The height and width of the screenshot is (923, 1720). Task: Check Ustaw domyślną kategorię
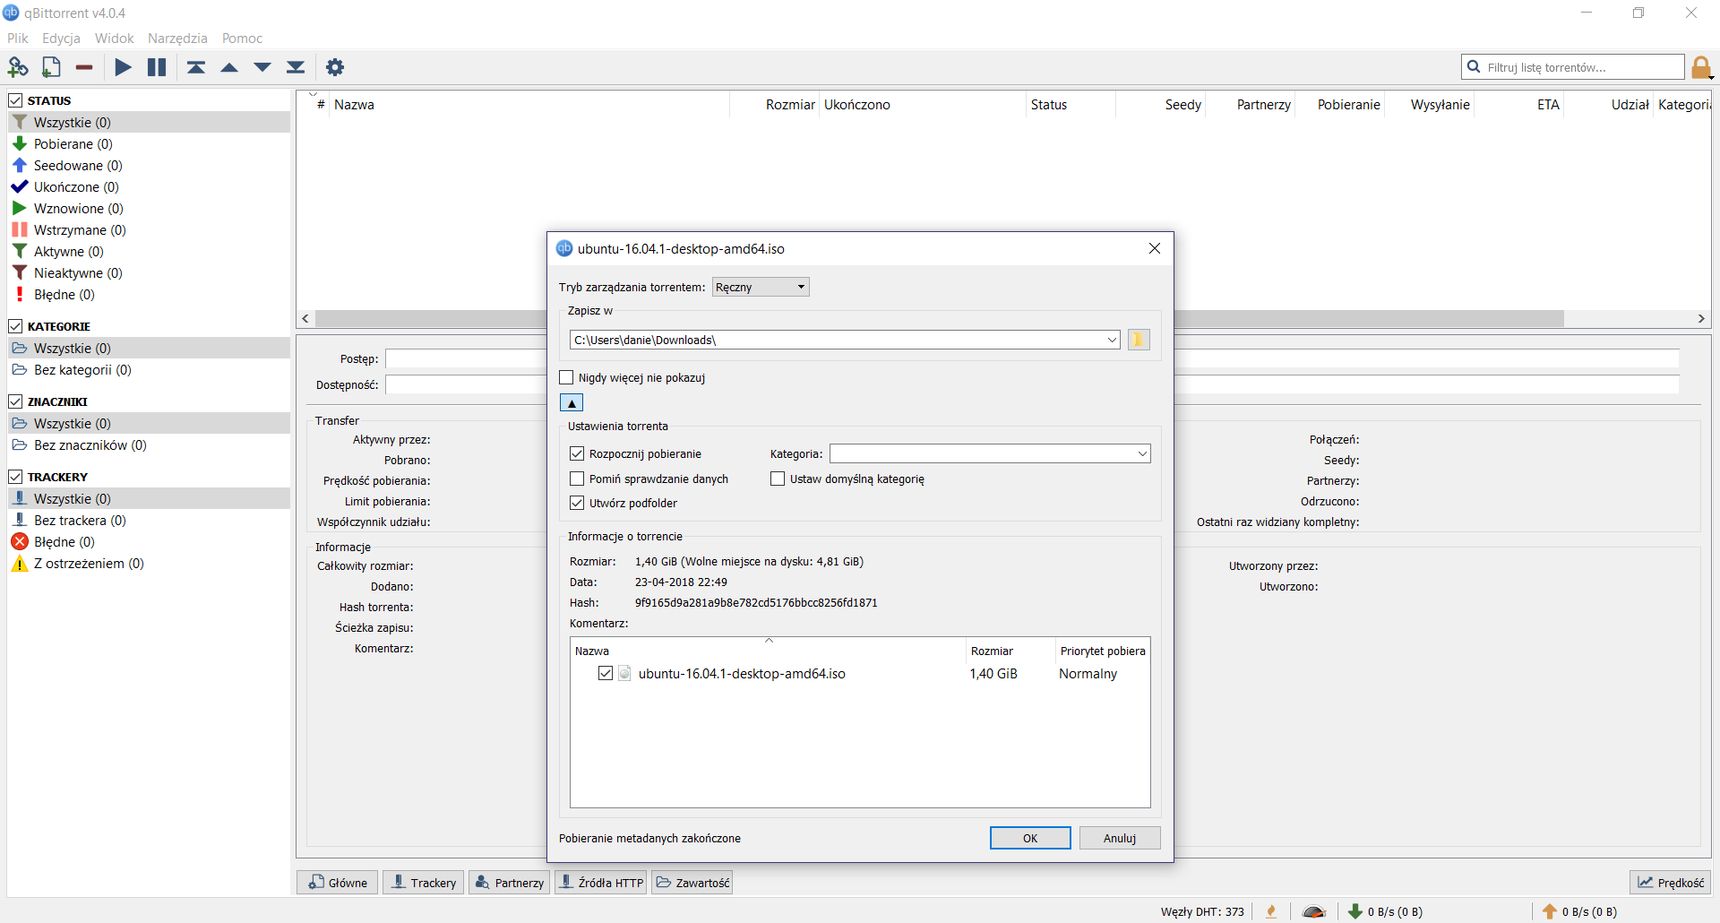pyautogui.click(x=777, y=479)
